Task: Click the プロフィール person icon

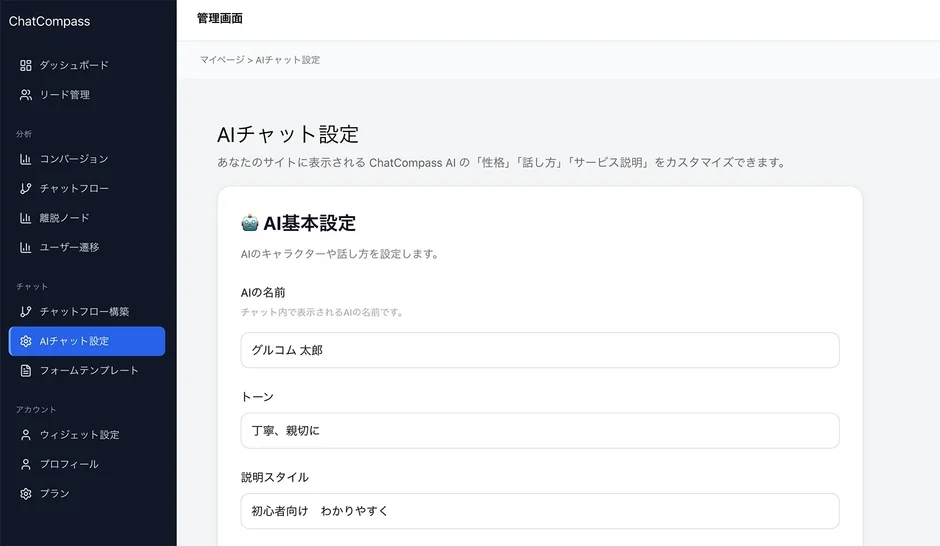Action: click(x=25, y=464)
